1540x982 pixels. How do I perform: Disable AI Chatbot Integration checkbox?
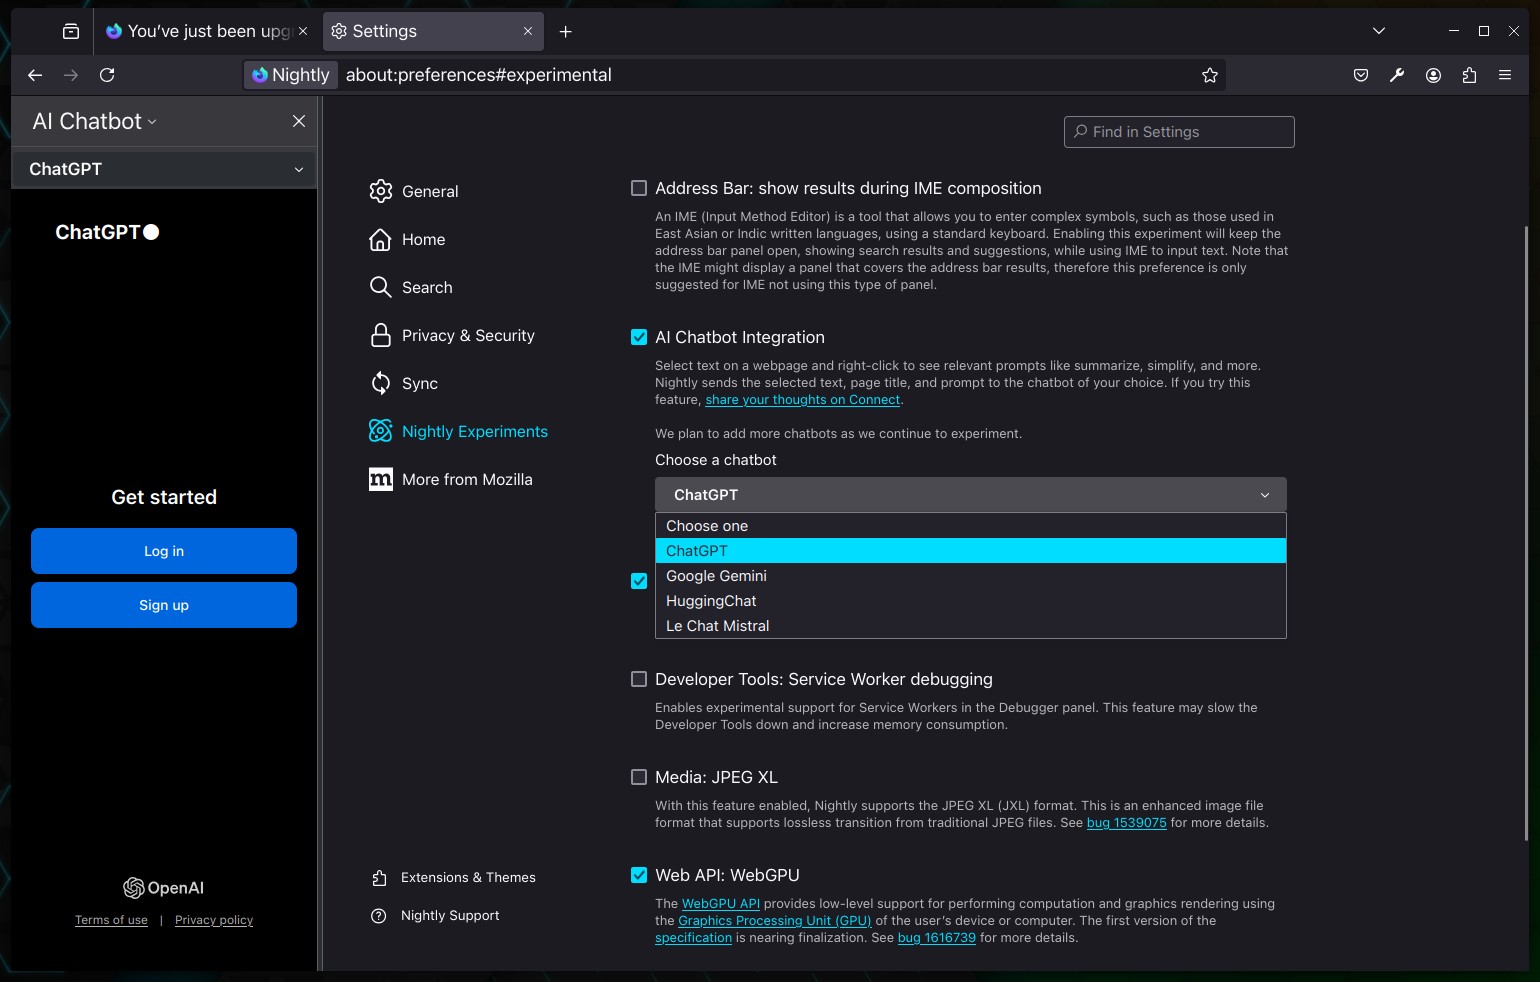tap(639, 337)
